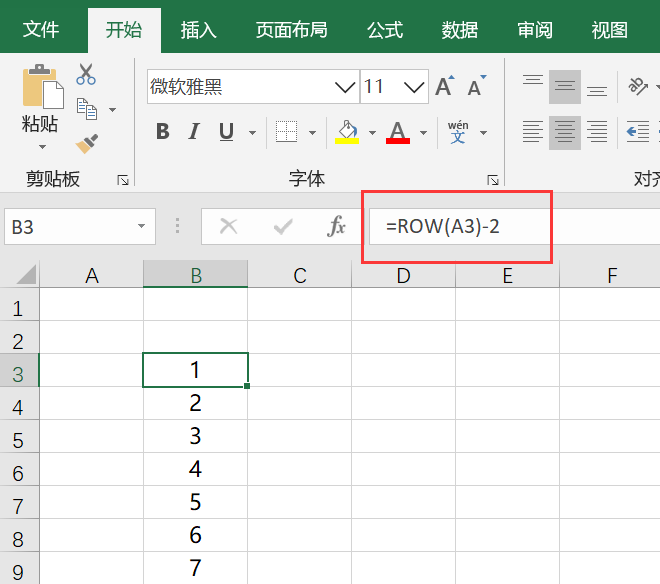The image size is (660, 584).
Task: Select column B header
Action: [x=196, y=276]
